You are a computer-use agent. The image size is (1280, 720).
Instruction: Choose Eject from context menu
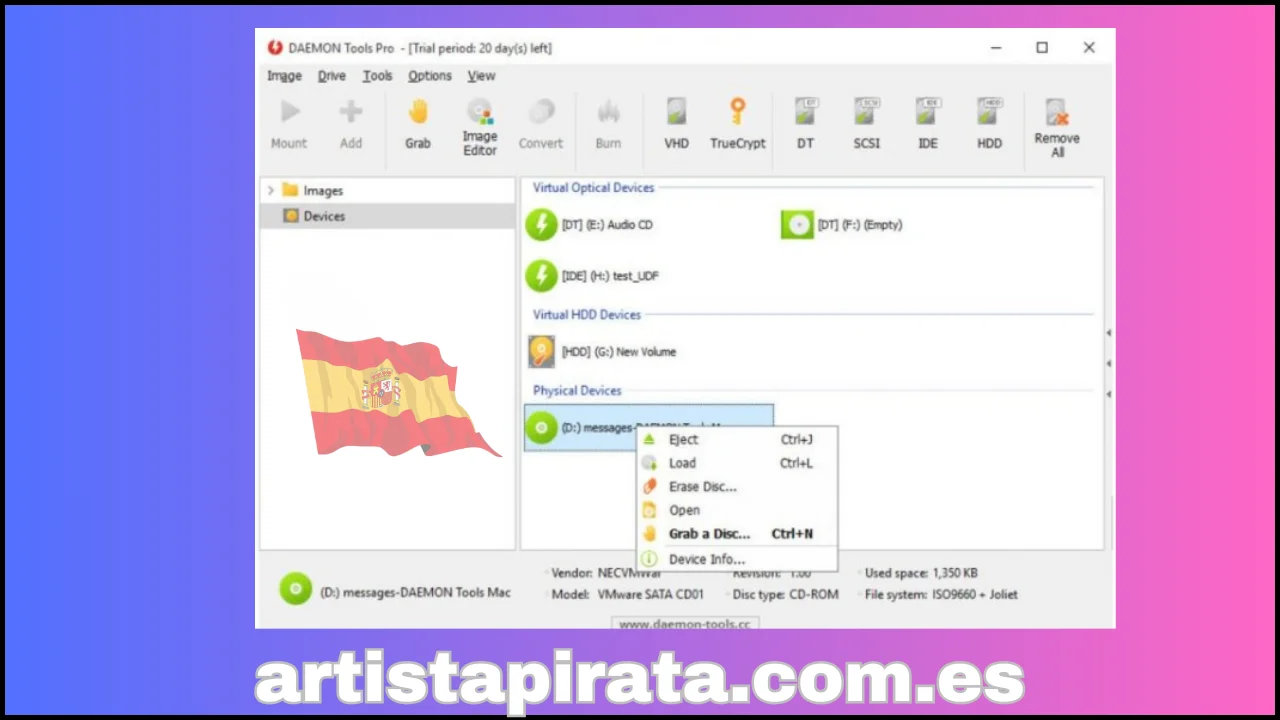coord(736,440)
